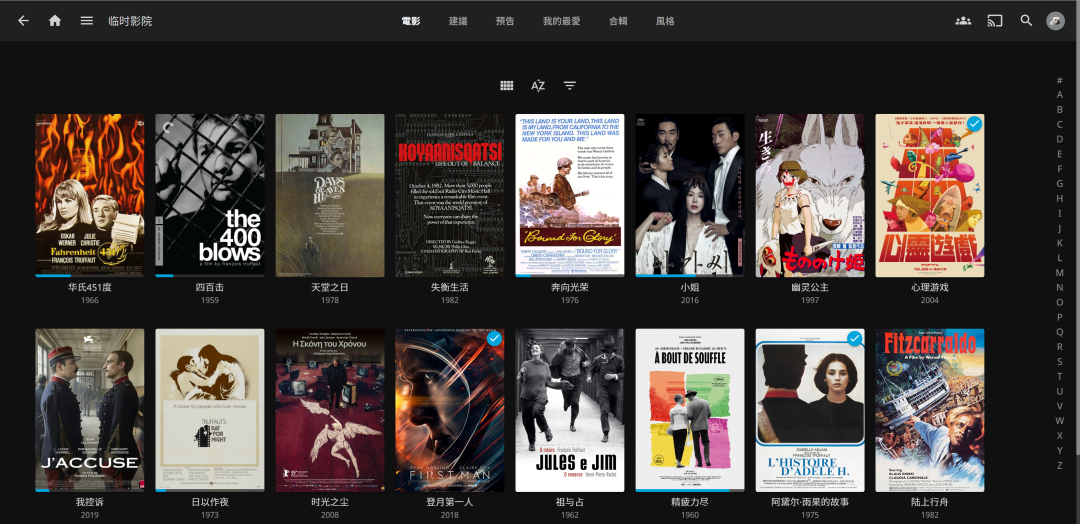This screenshot has width=1080, height=524.
Task: Open the Princess Mononoke poster
Action: tap(810, 196)
